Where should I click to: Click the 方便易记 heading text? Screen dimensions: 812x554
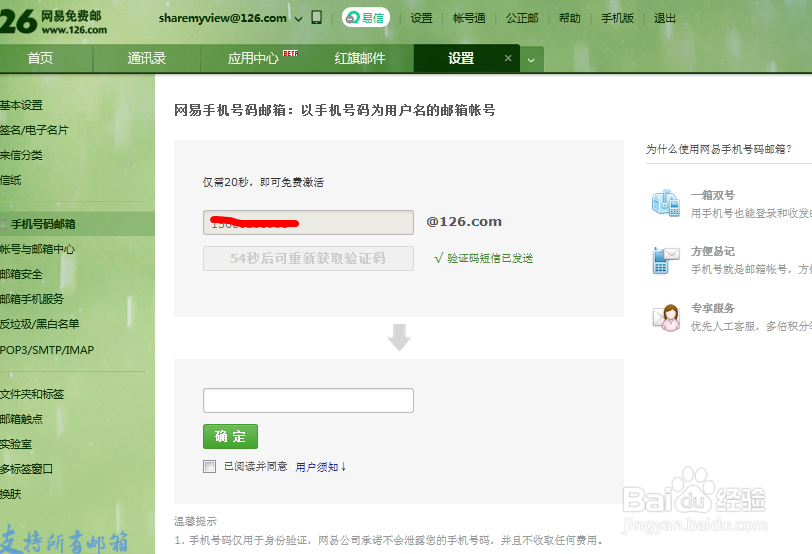click(x=713, y=251)
